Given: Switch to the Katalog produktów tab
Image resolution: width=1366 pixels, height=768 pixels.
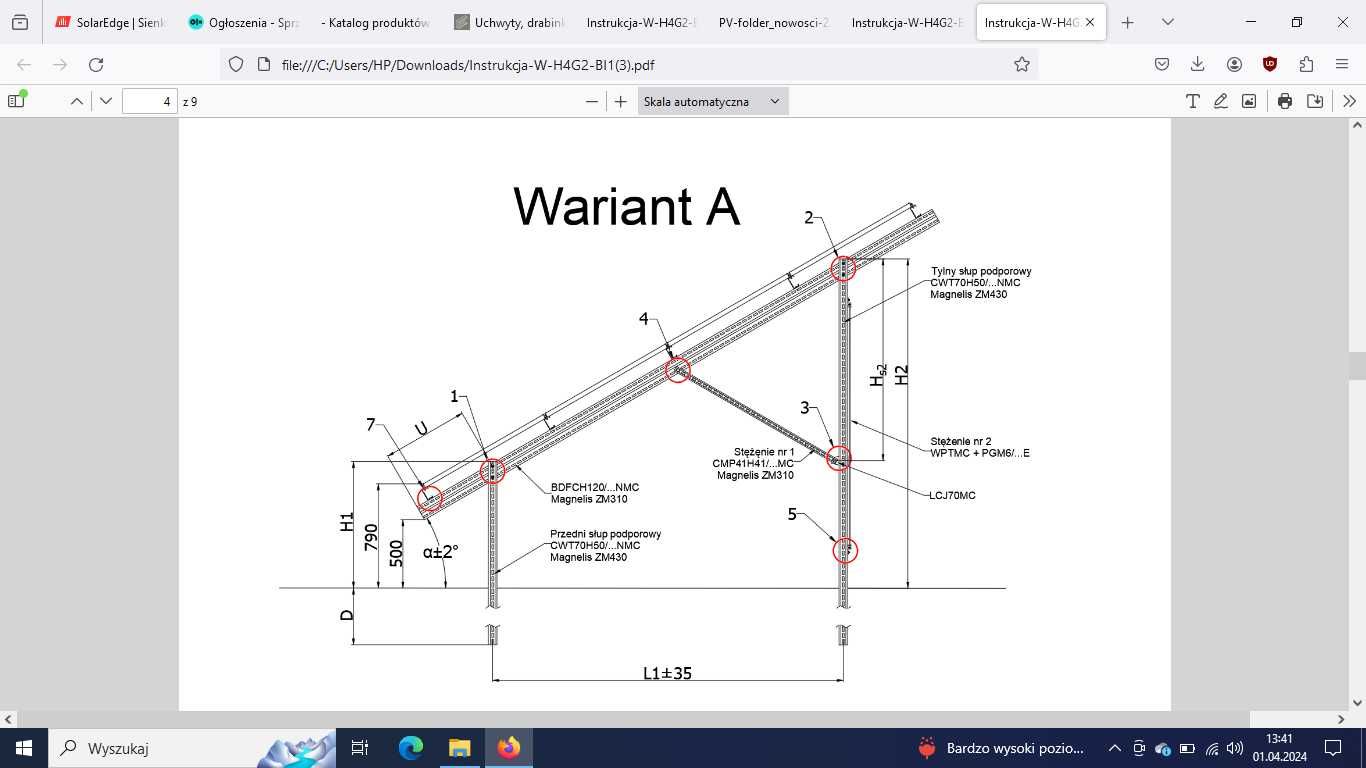Looking at the screenshot, I should pos(375,22).
